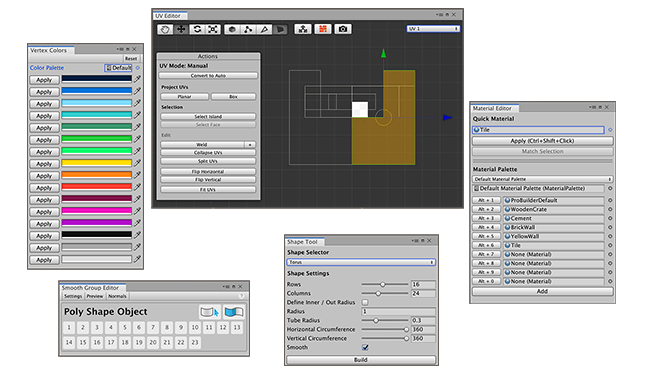
Task: Open Settings in Smooth Group Editor
Action: (73, 296)
